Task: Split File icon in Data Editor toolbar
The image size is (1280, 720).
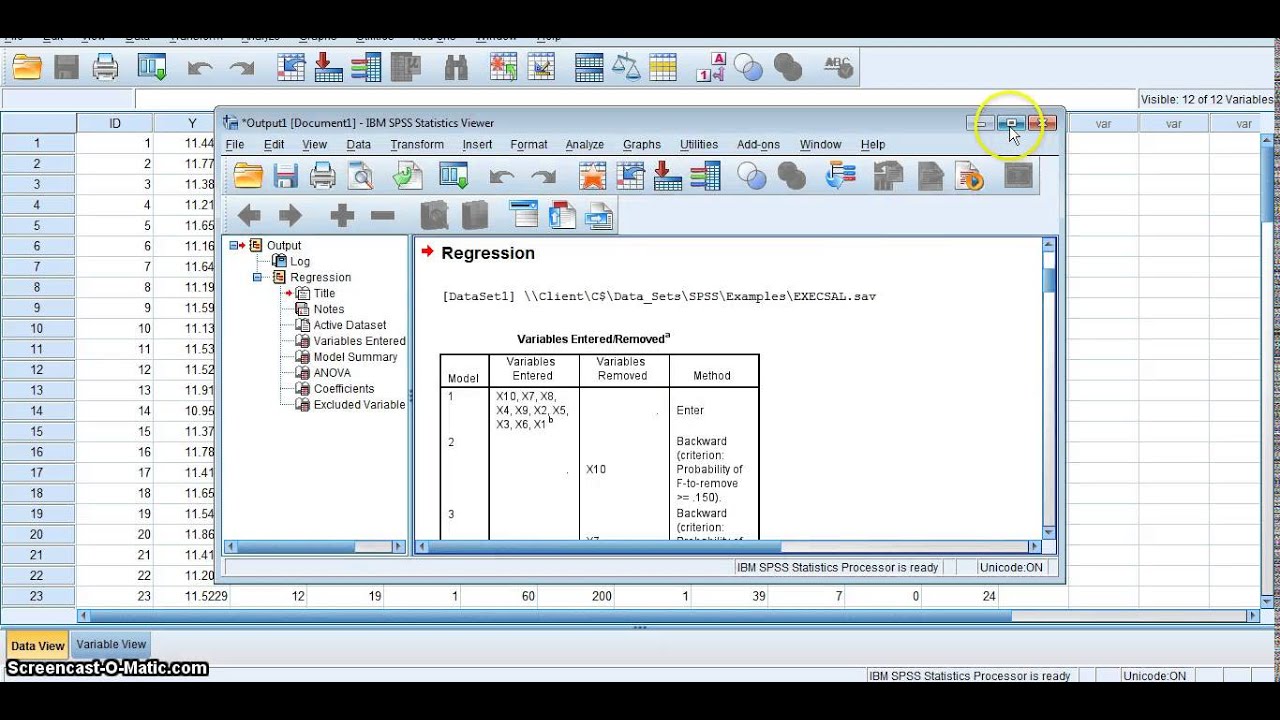Action: coord(589,67)
